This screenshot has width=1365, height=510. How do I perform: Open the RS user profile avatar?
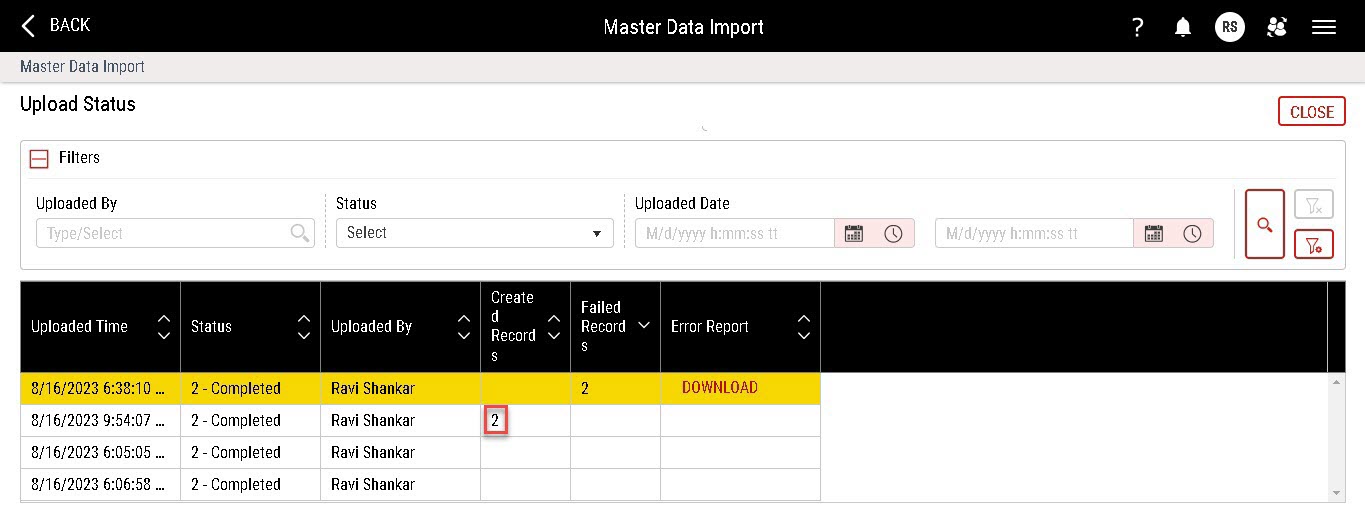click(1230, 27)
